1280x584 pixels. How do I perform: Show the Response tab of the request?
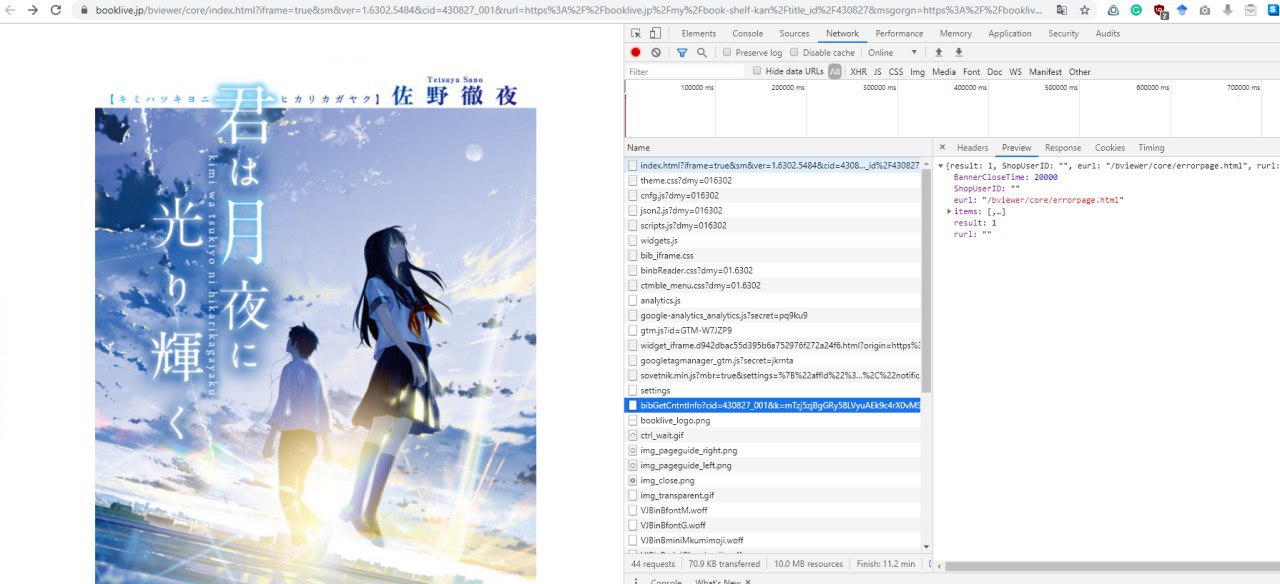tap(1063, 147)
